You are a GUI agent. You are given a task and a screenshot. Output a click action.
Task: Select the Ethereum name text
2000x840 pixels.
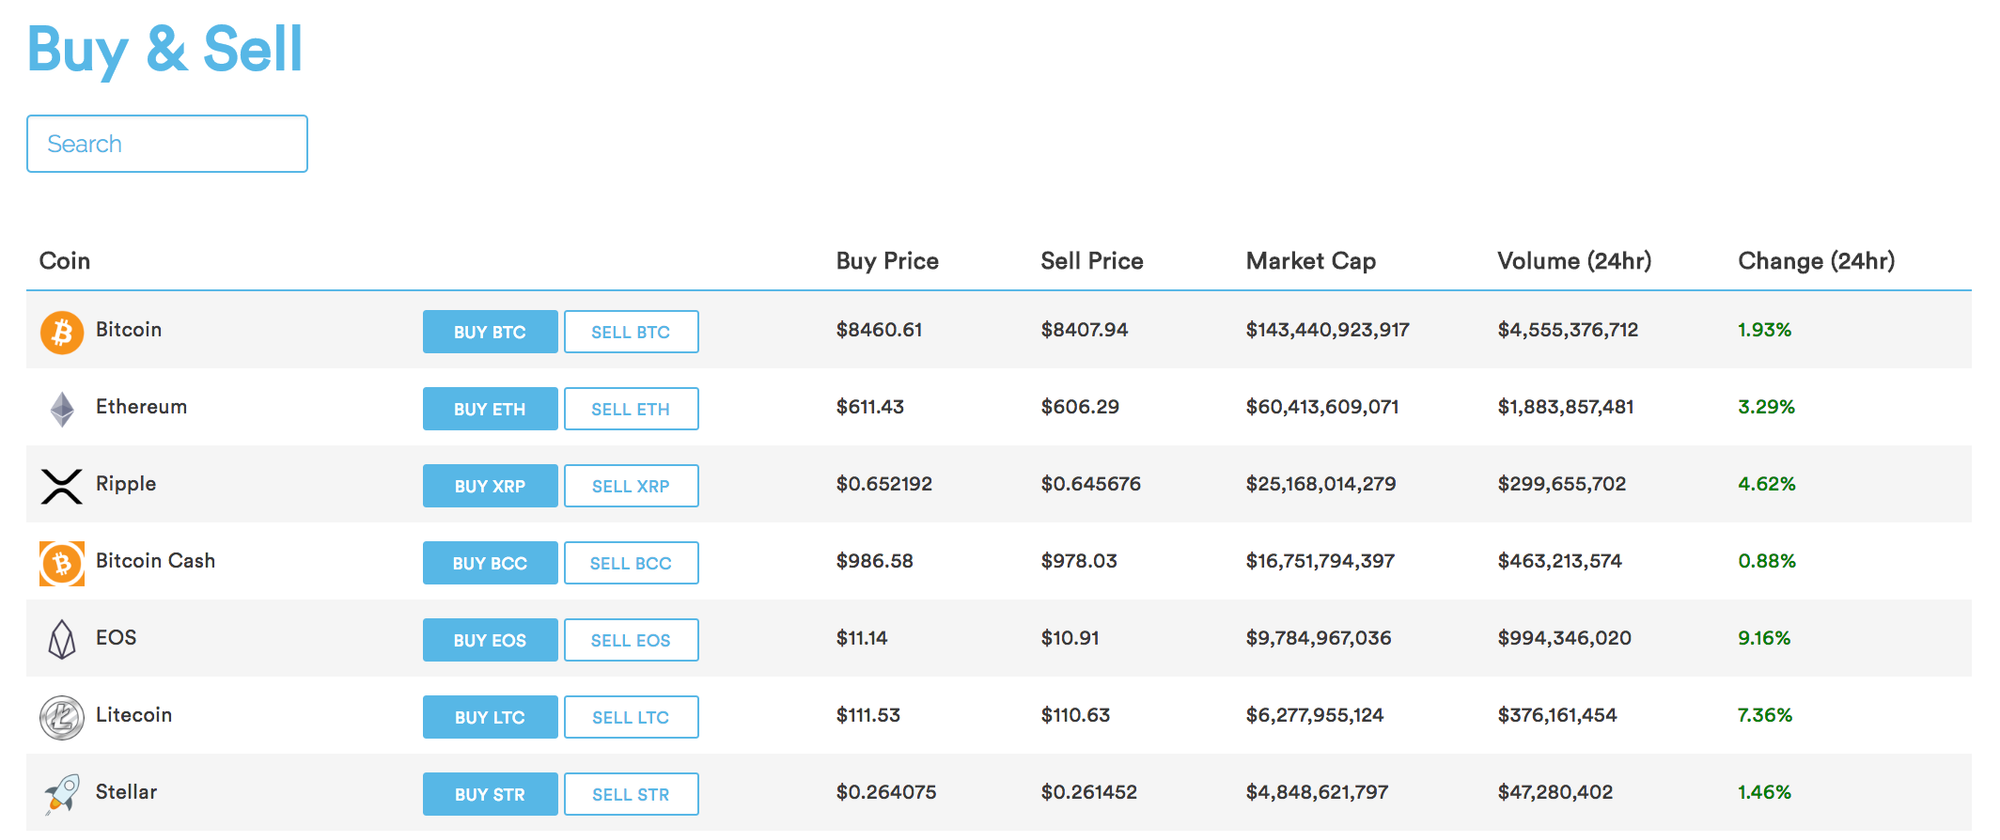[x=142, y=407]
